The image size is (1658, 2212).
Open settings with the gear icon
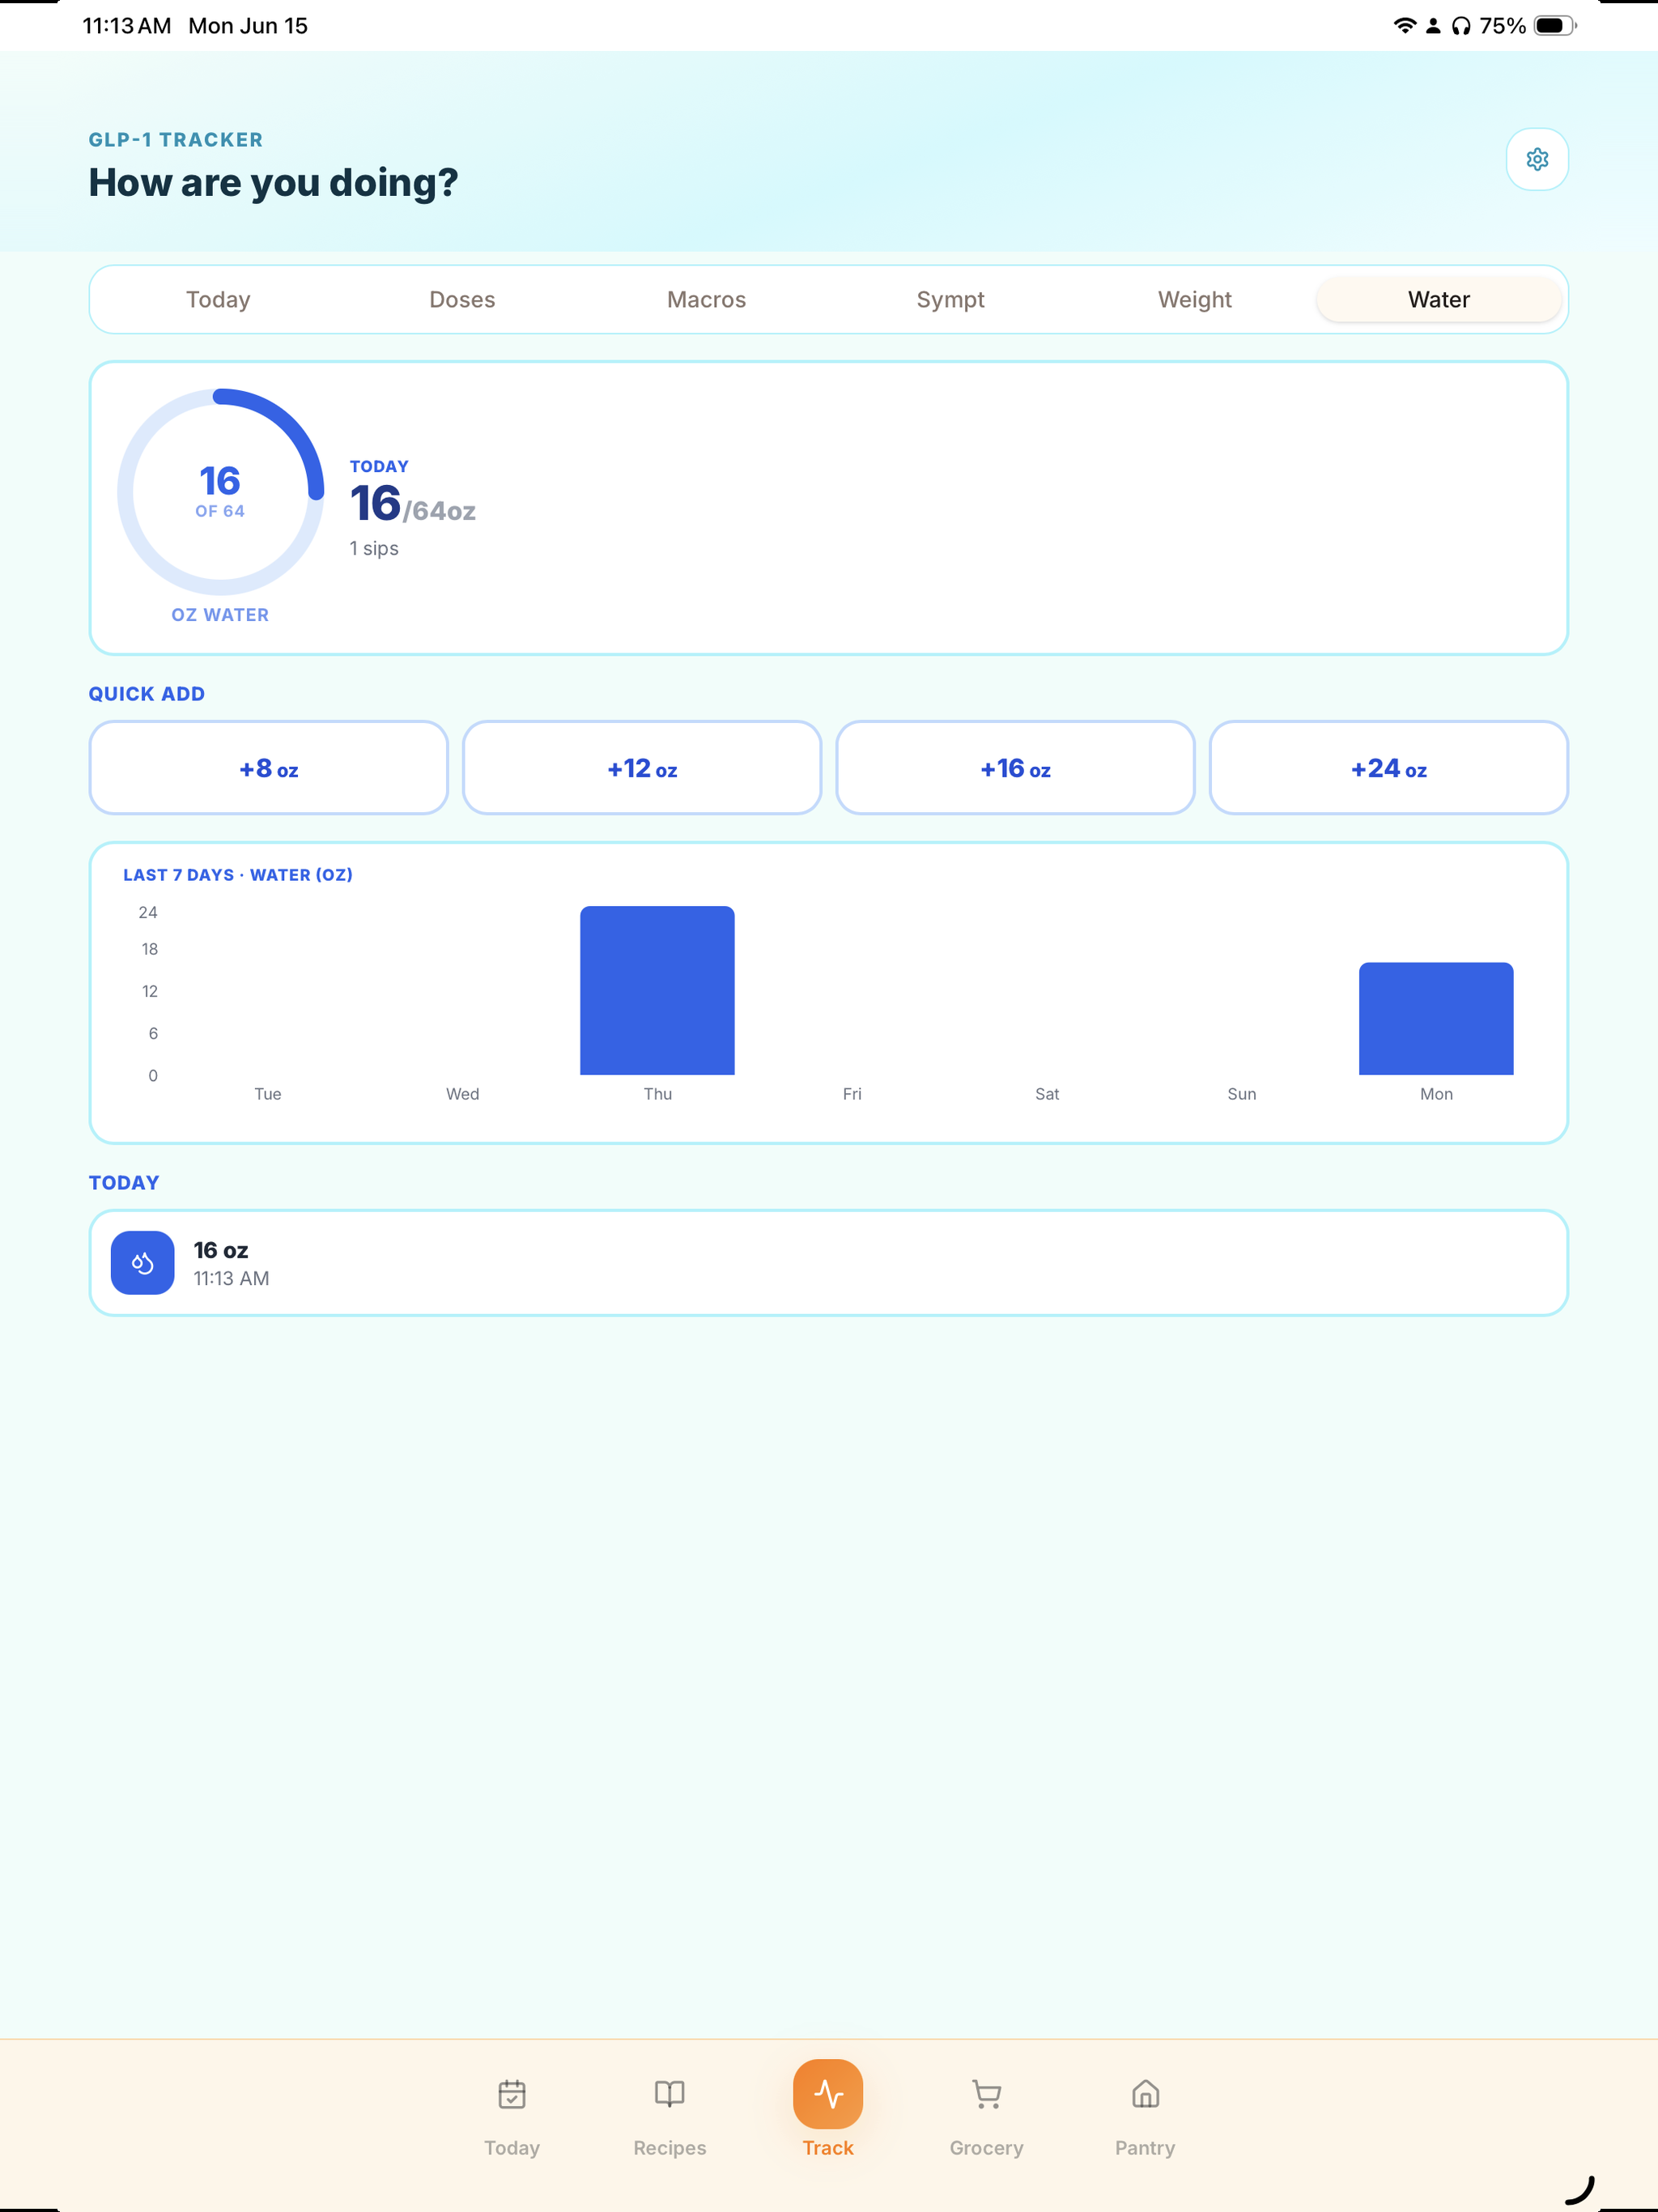(1537, 159)
